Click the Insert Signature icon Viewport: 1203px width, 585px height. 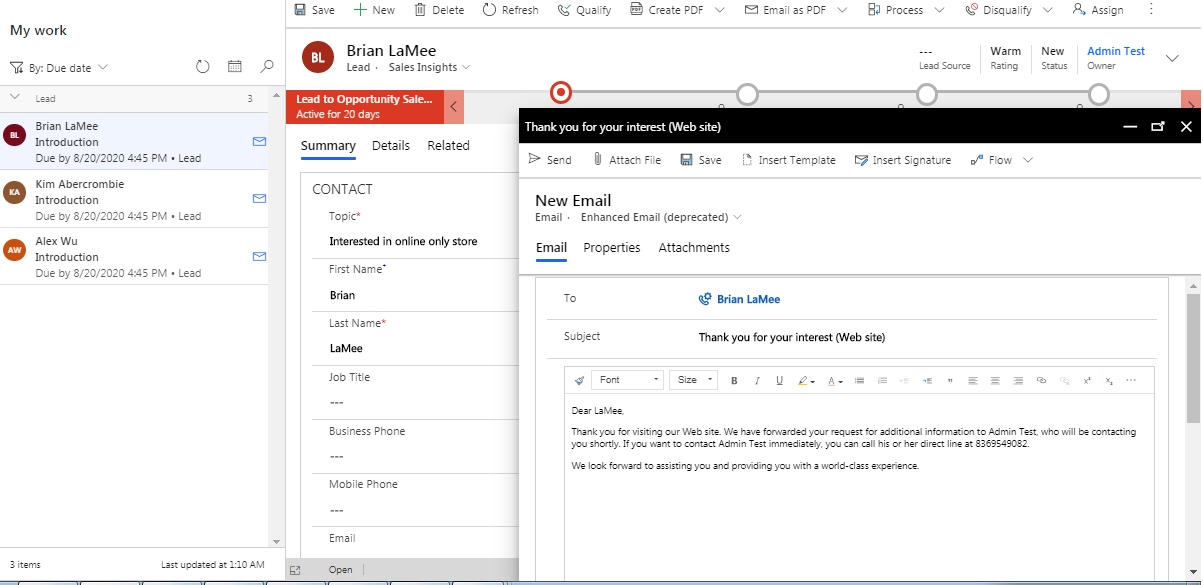click(861, 160)
